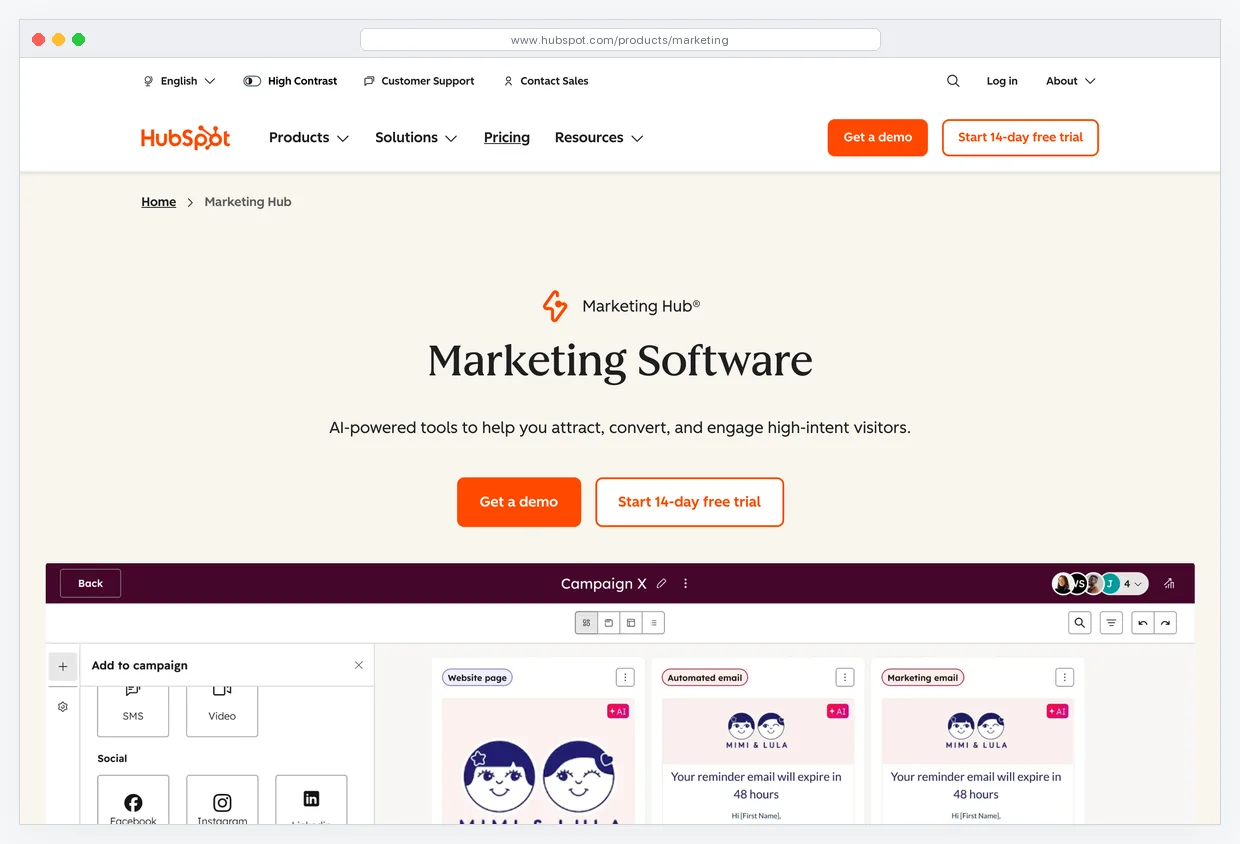Viewport: 1240px width, 844px height.
Task: Switch to list view in campaign toolbar
Action: [653, 623]
